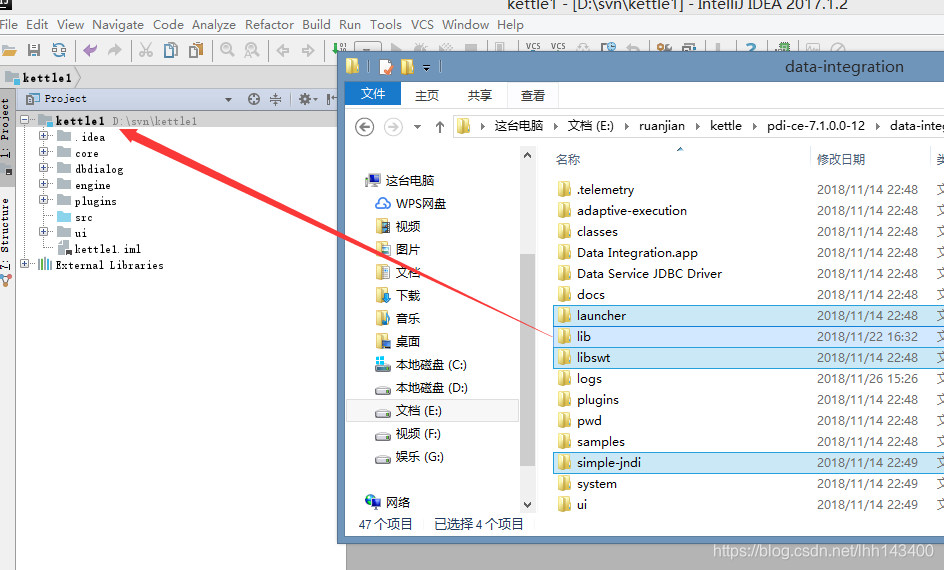Expand the core folder node
This screenshot has height=570, width=944.
pos(43,152)
